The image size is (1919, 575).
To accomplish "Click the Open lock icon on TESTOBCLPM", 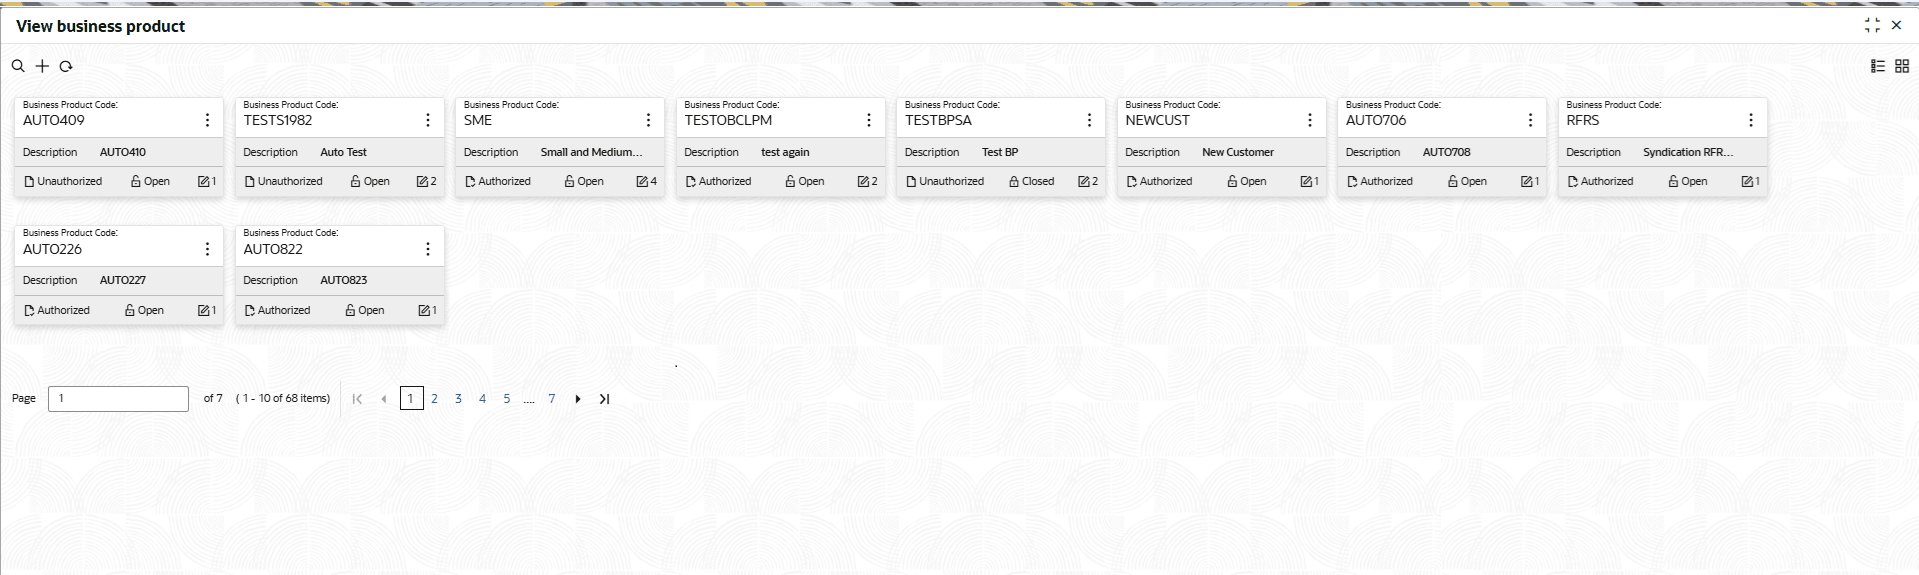I will [790, 182].
